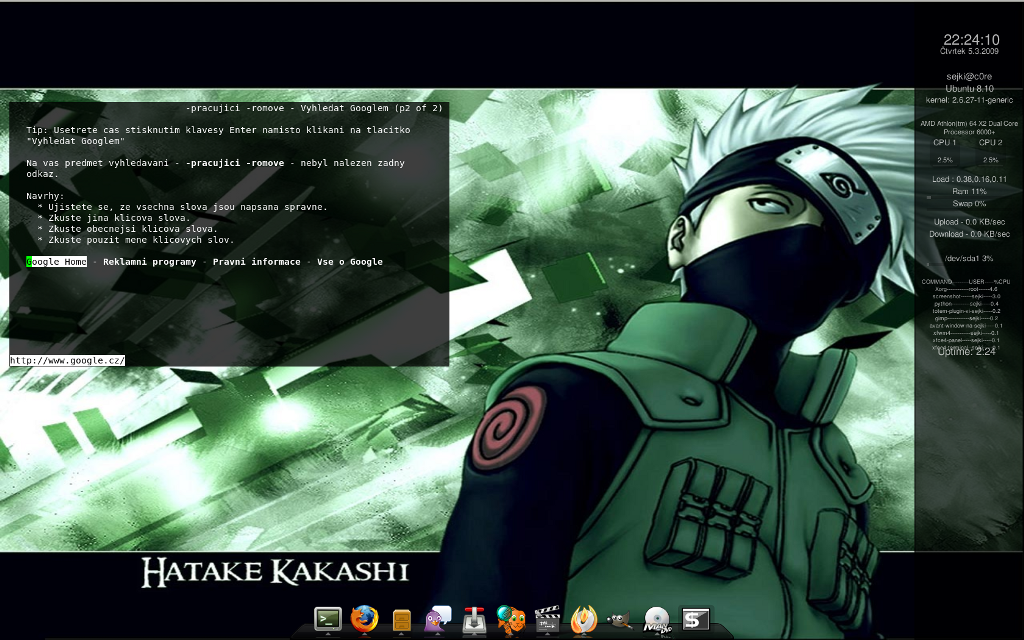
Task: Click the http://www.google.cz/ URL status line
Action: click(x=67, y=360)
